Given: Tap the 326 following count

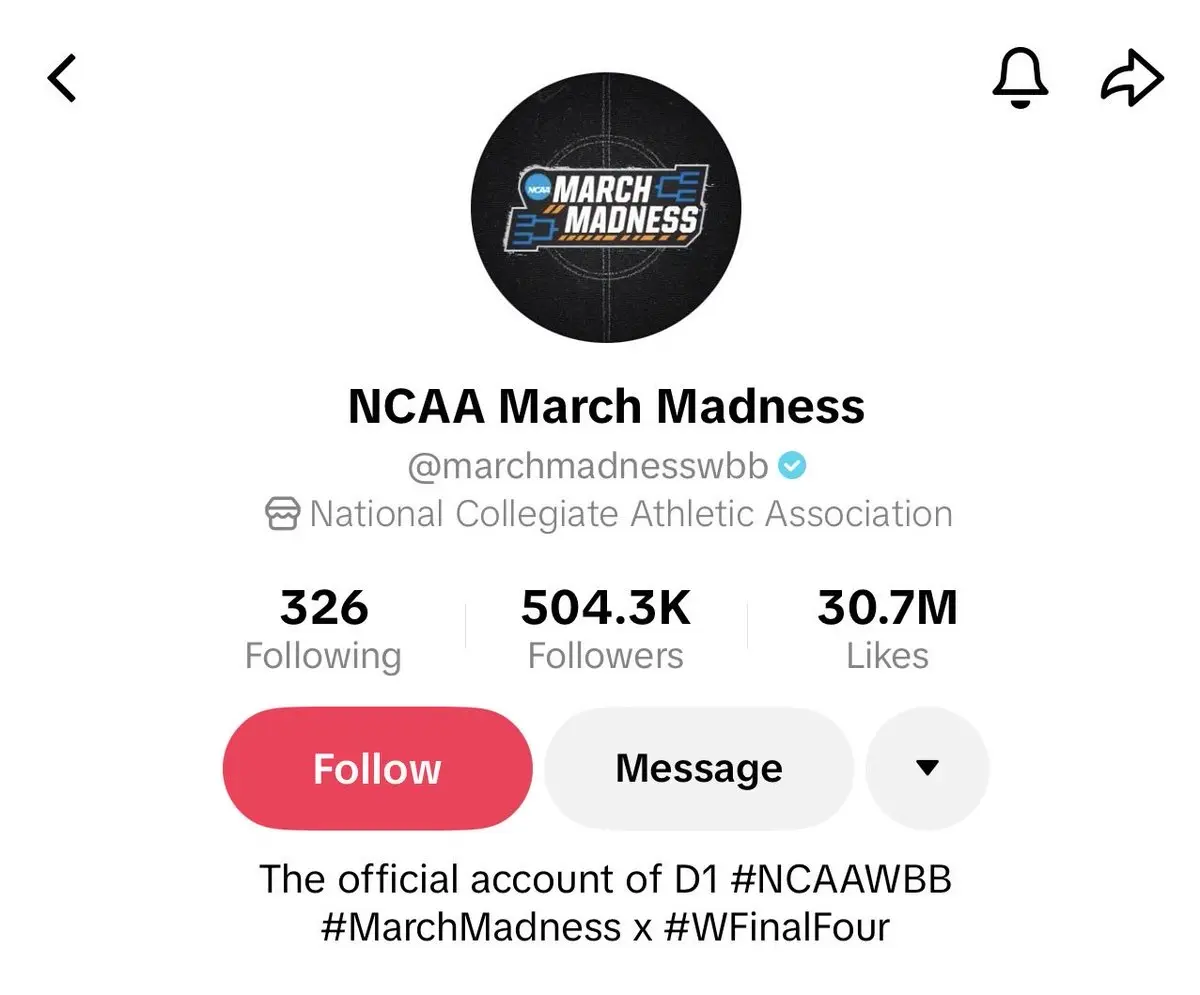Looking at the screenshot, I should (x=323, y=608).
